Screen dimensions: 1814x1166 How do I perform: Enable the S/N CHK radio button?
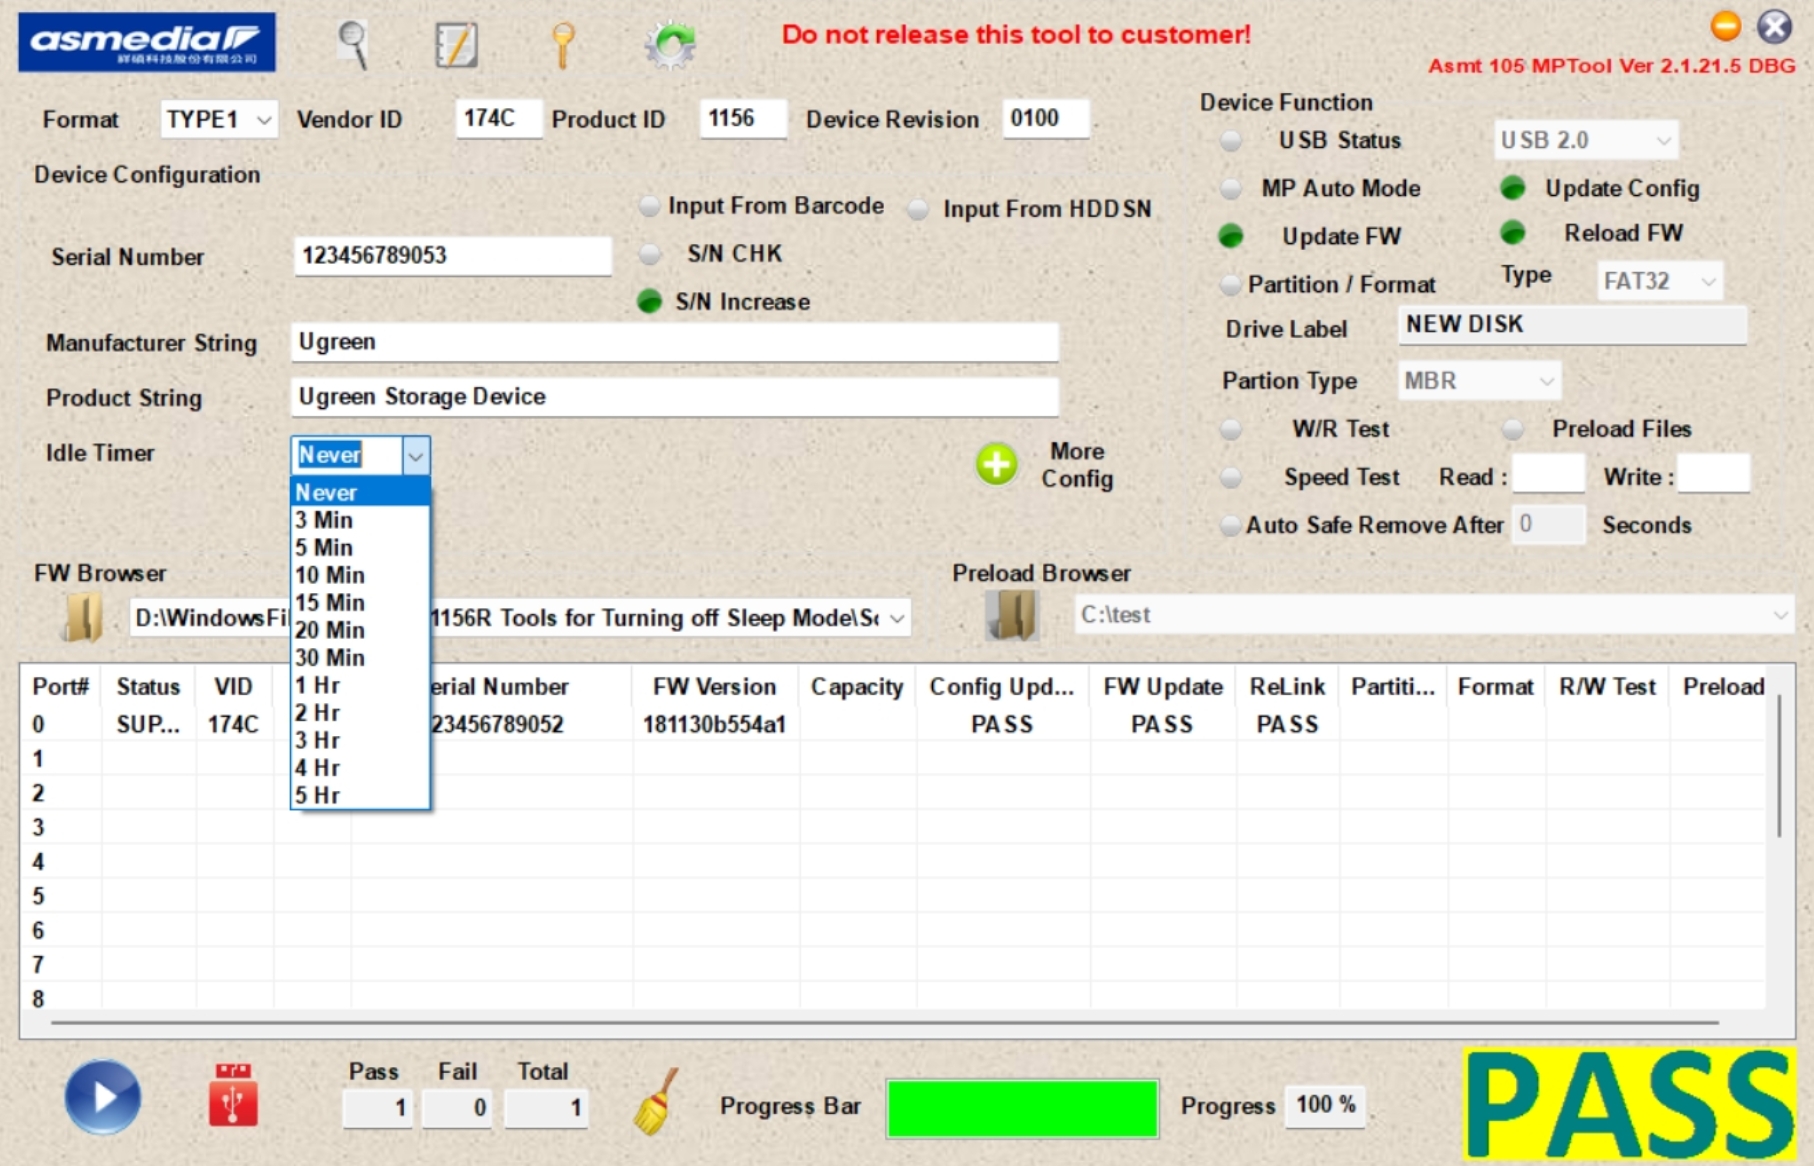coord(650,254)
